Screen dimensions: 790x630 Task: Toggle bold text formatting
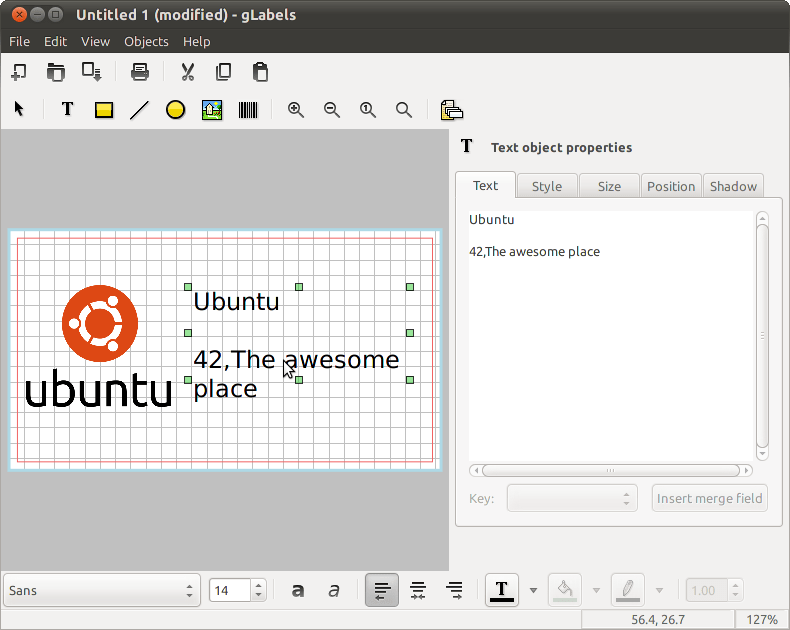(x=298, y=590)
